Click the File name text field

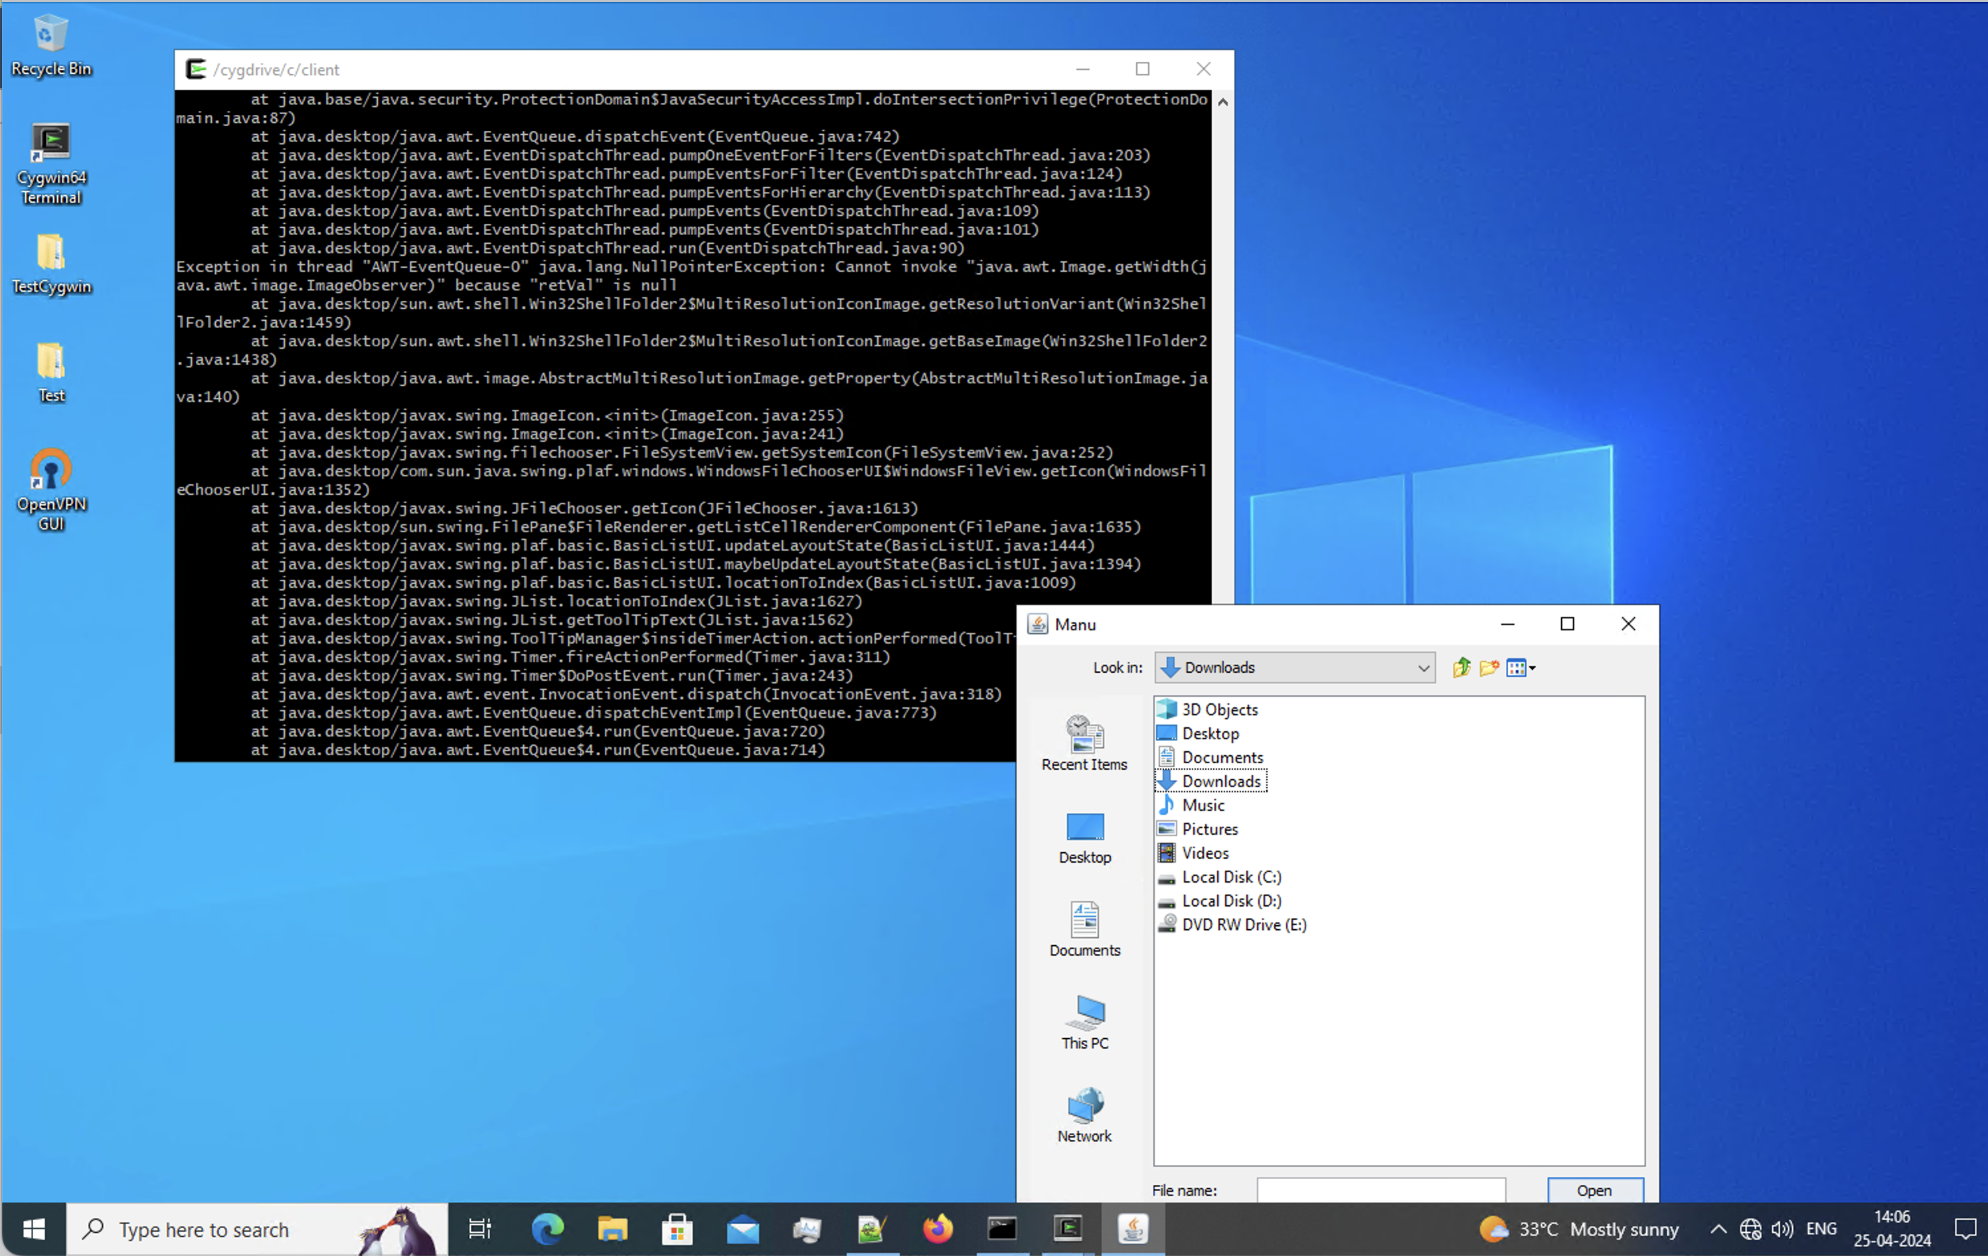pos(1380,1190)
